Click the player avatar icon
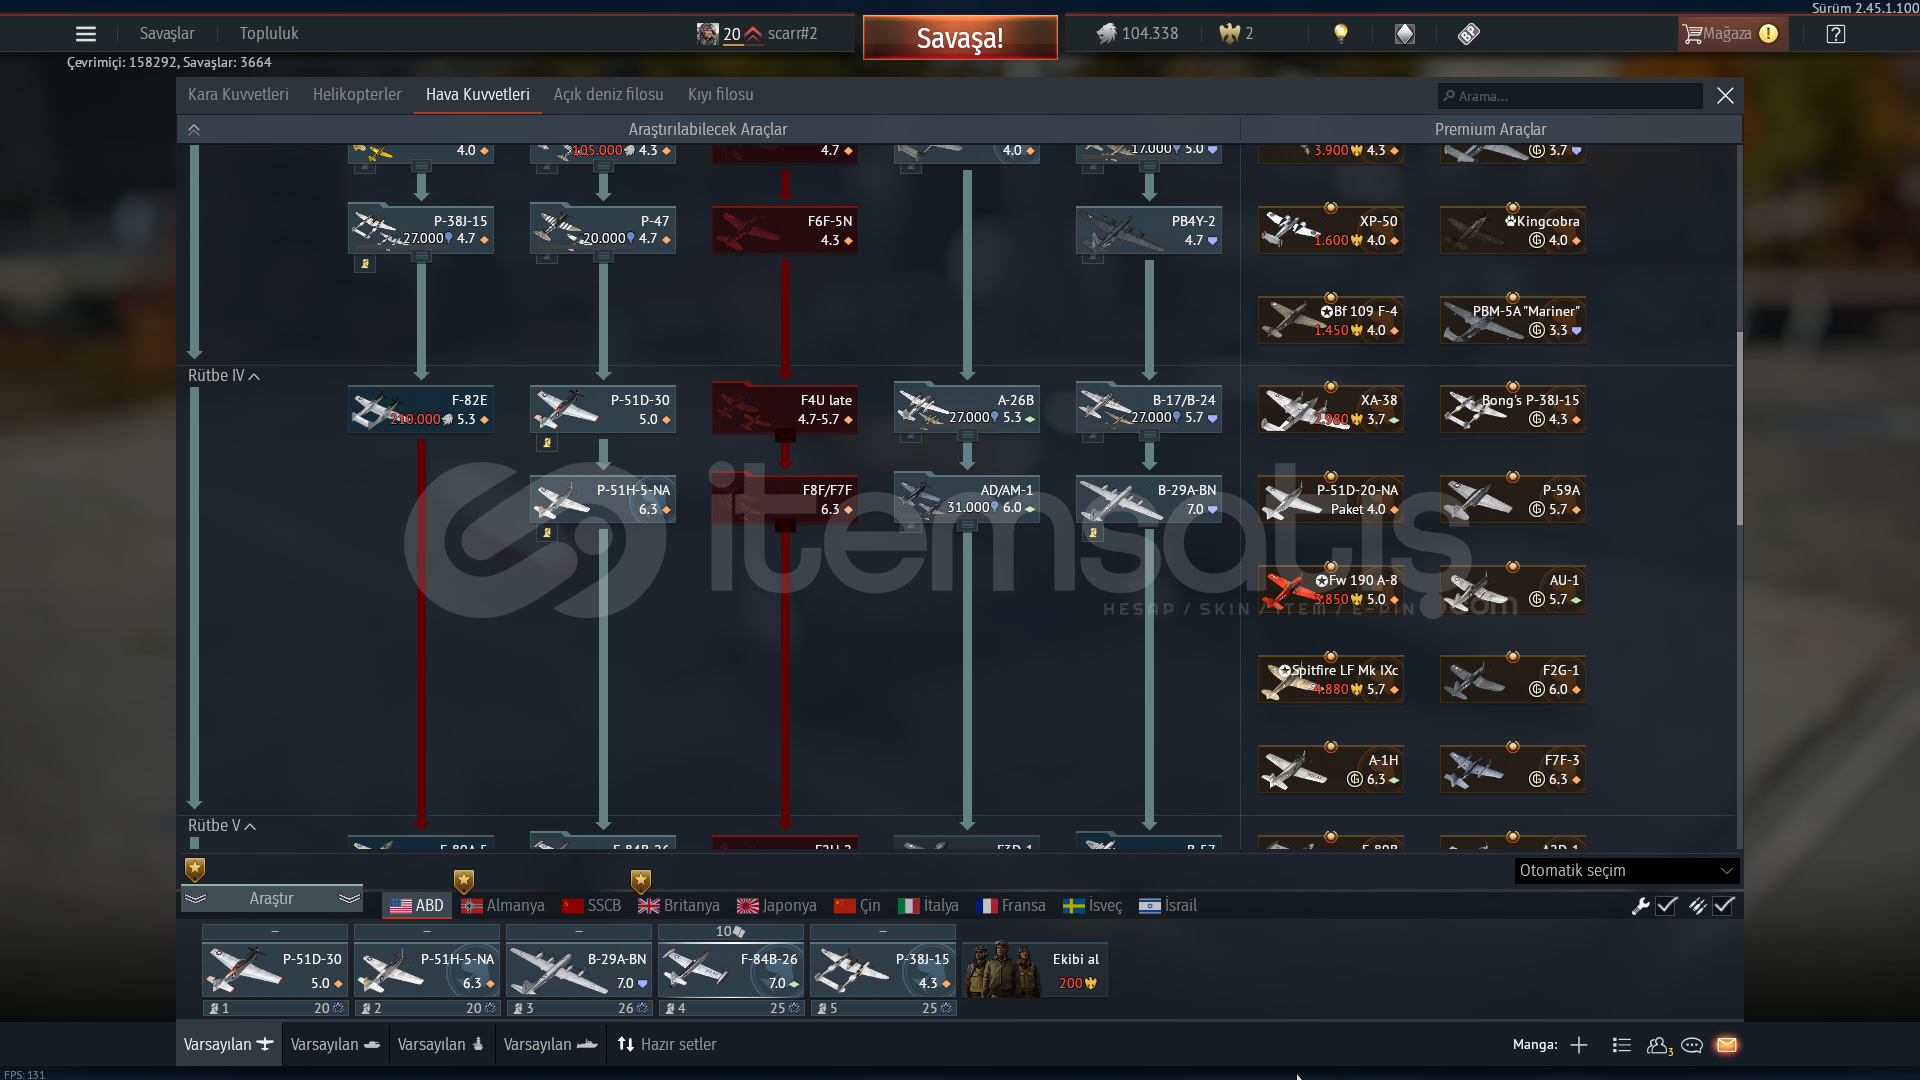Screen dimensions: 1920x1080 pos(708,34)
